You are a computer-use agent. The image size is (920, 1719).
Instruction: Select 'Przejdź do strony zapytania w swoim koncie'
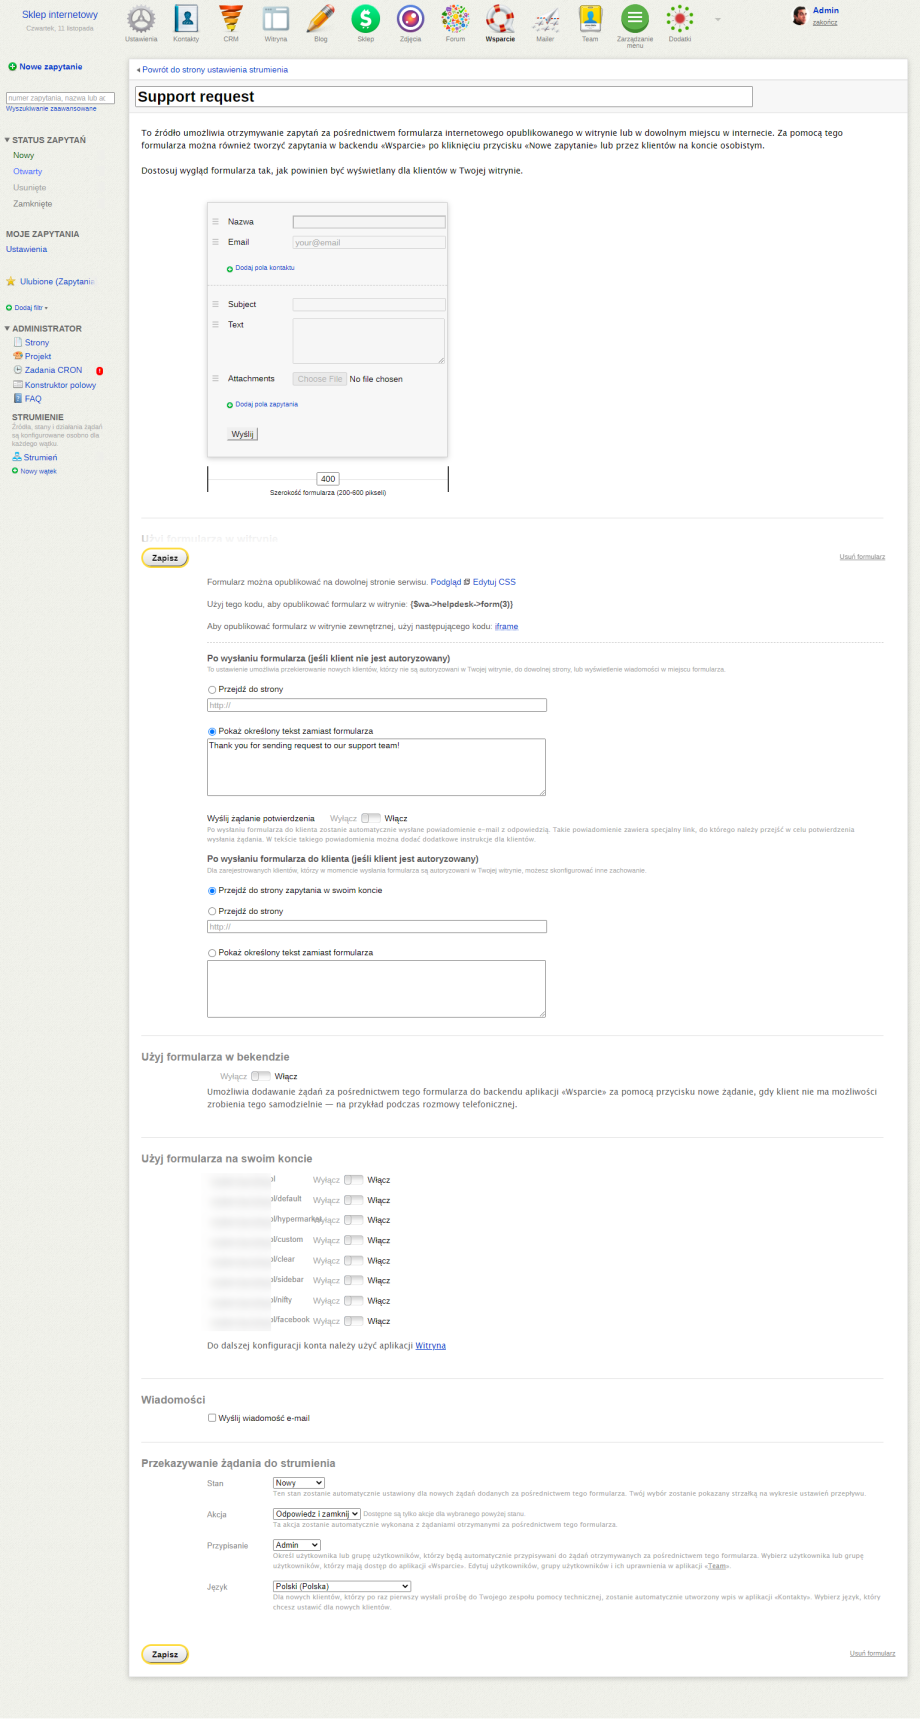click(212, 891)
